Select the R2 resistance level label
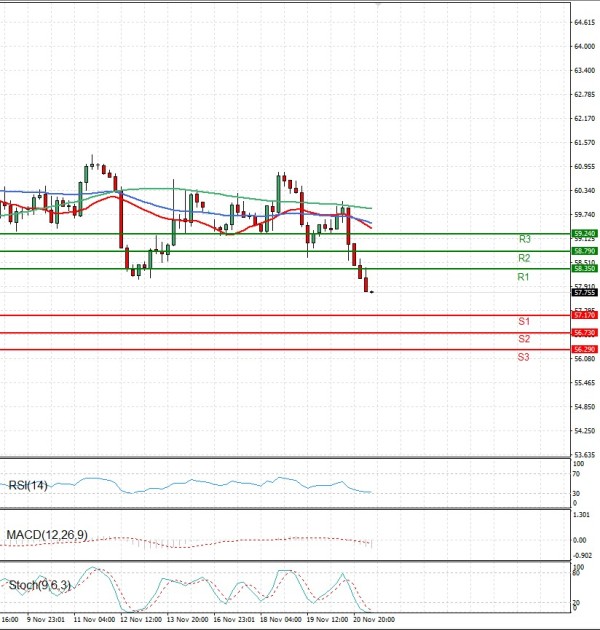The height and width of the screenshot is (630, 600). 523,258
